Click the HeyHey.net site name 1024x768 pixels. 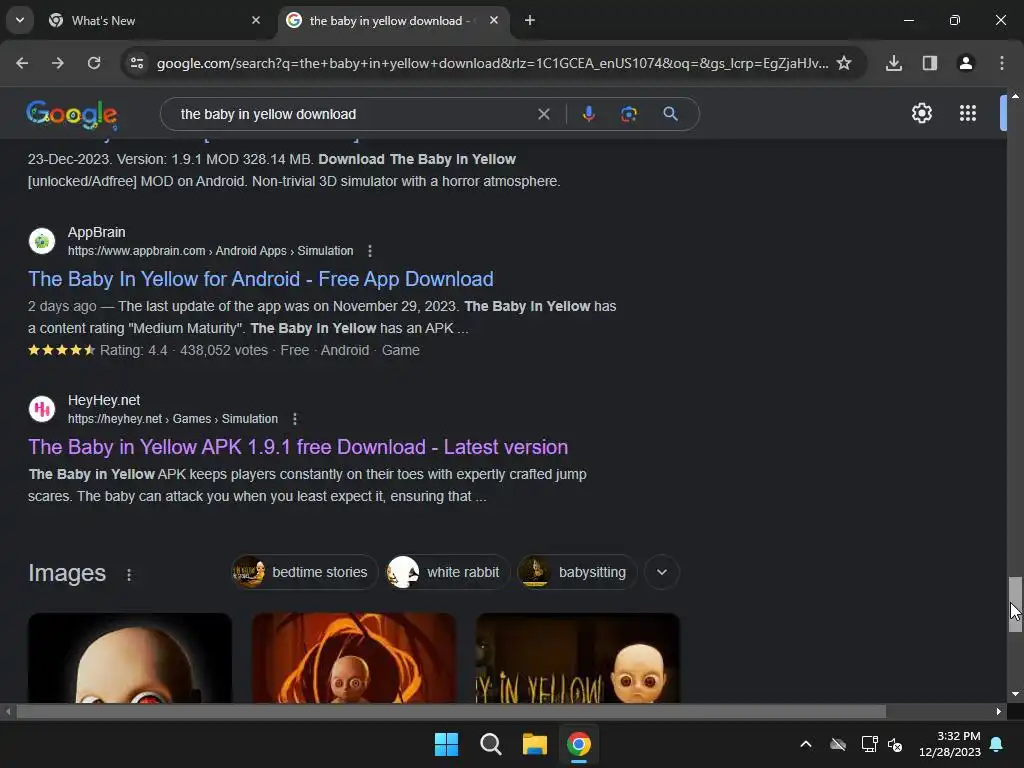[x=104, y=400]
